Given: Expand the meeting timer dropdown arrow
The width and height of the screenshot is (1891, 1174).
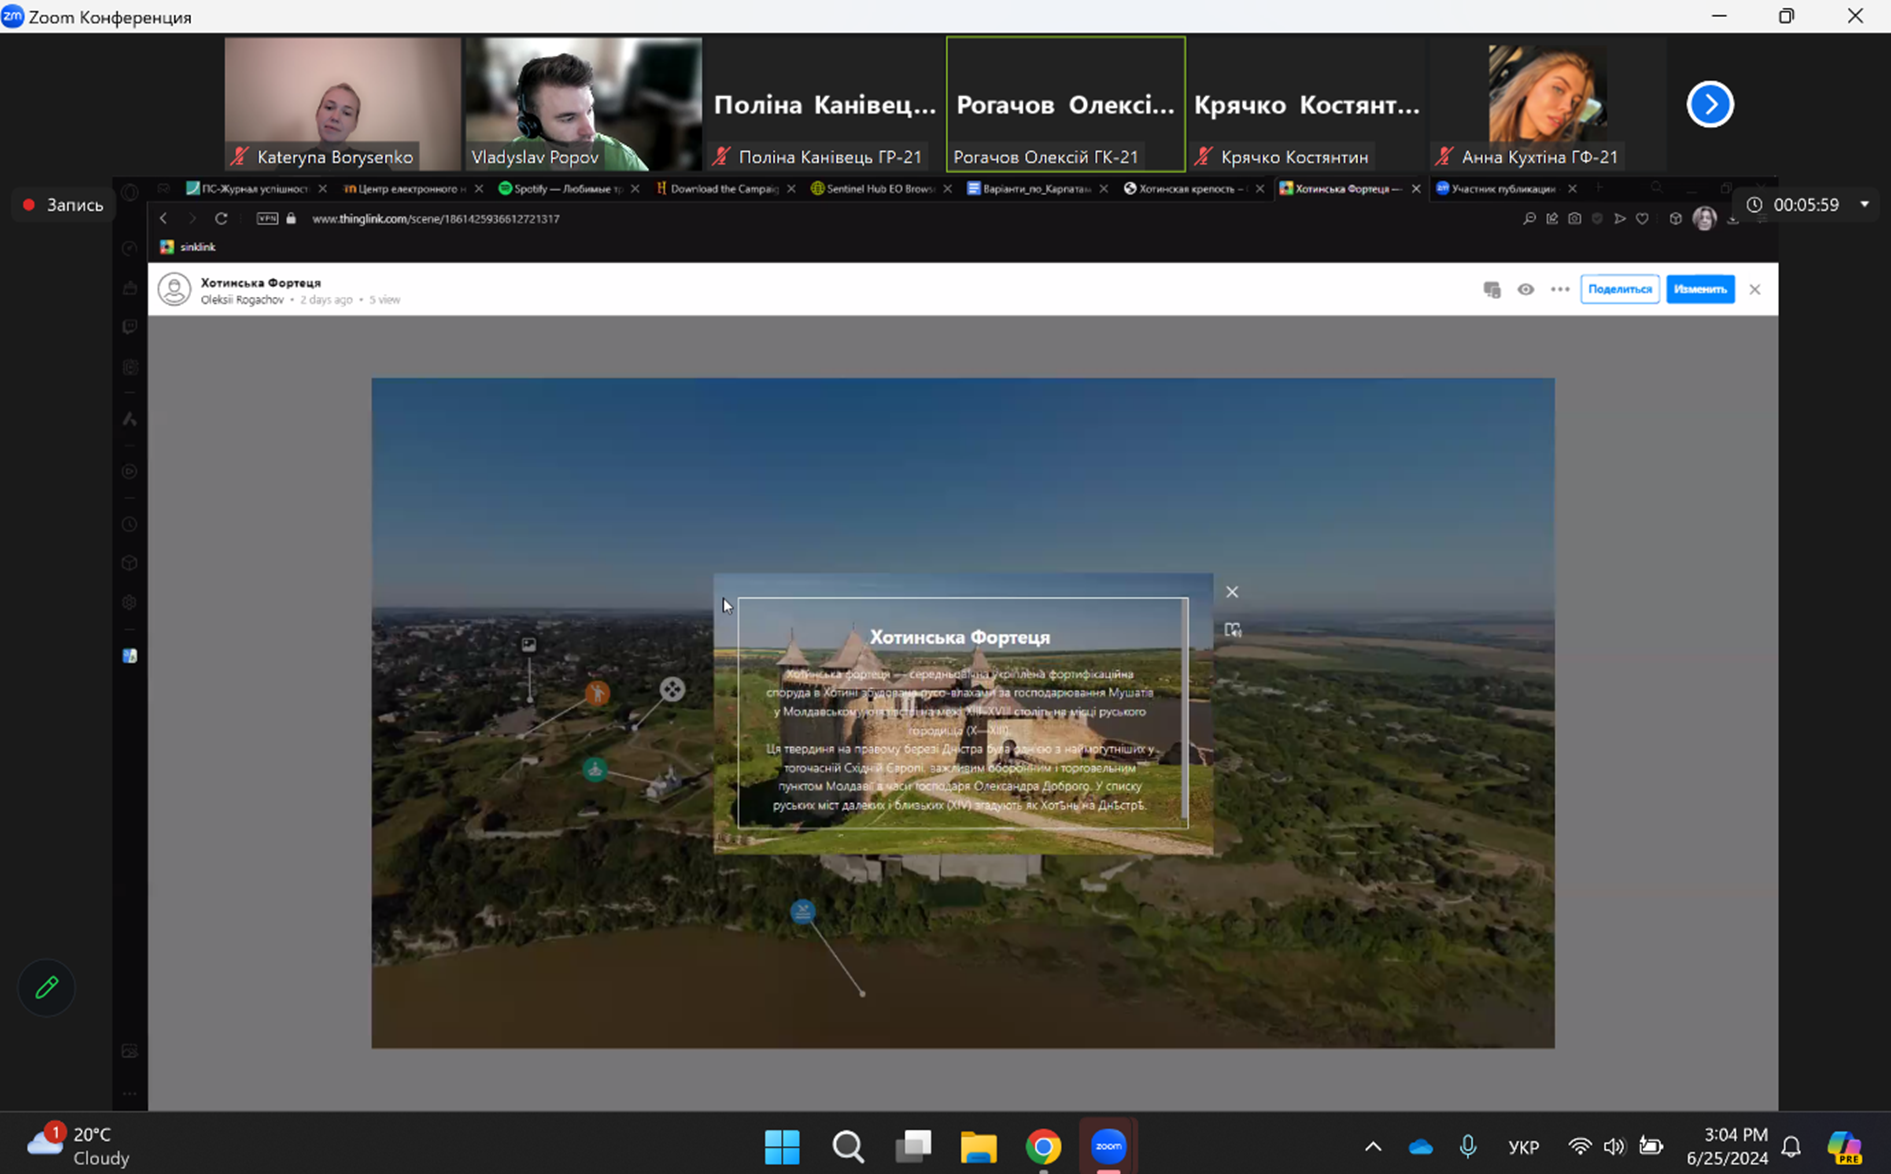Looking at the screenshot, I should pyautogui.click(x=1864, y=204).
